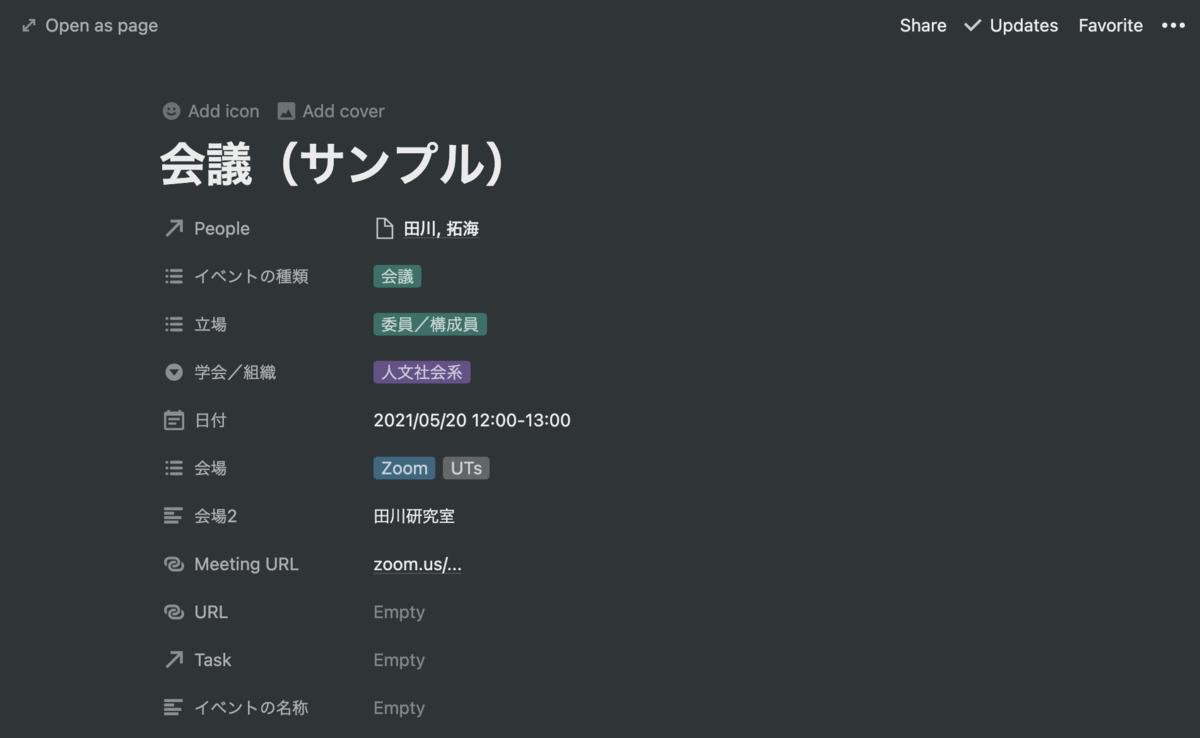Toggle Favorite for this page
Screen dimensions: 1200x738
tap(1110, 25)
